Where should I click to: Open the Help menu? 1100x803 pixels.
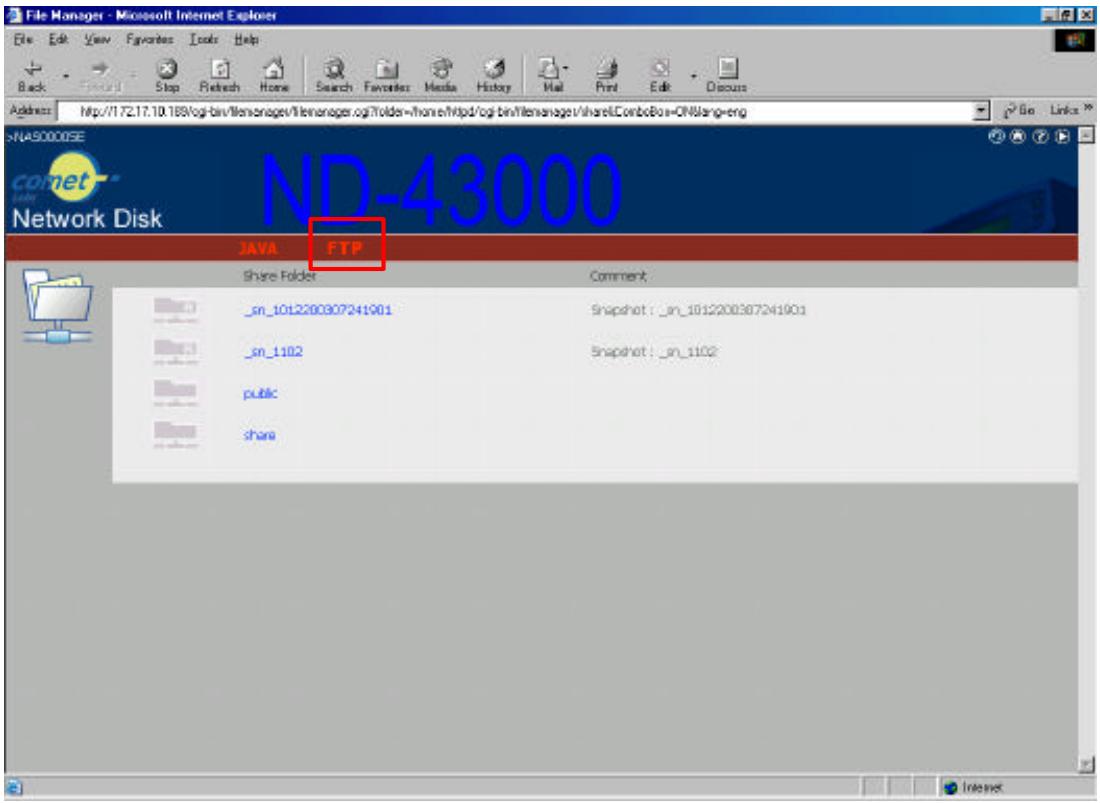click(246, 39)
